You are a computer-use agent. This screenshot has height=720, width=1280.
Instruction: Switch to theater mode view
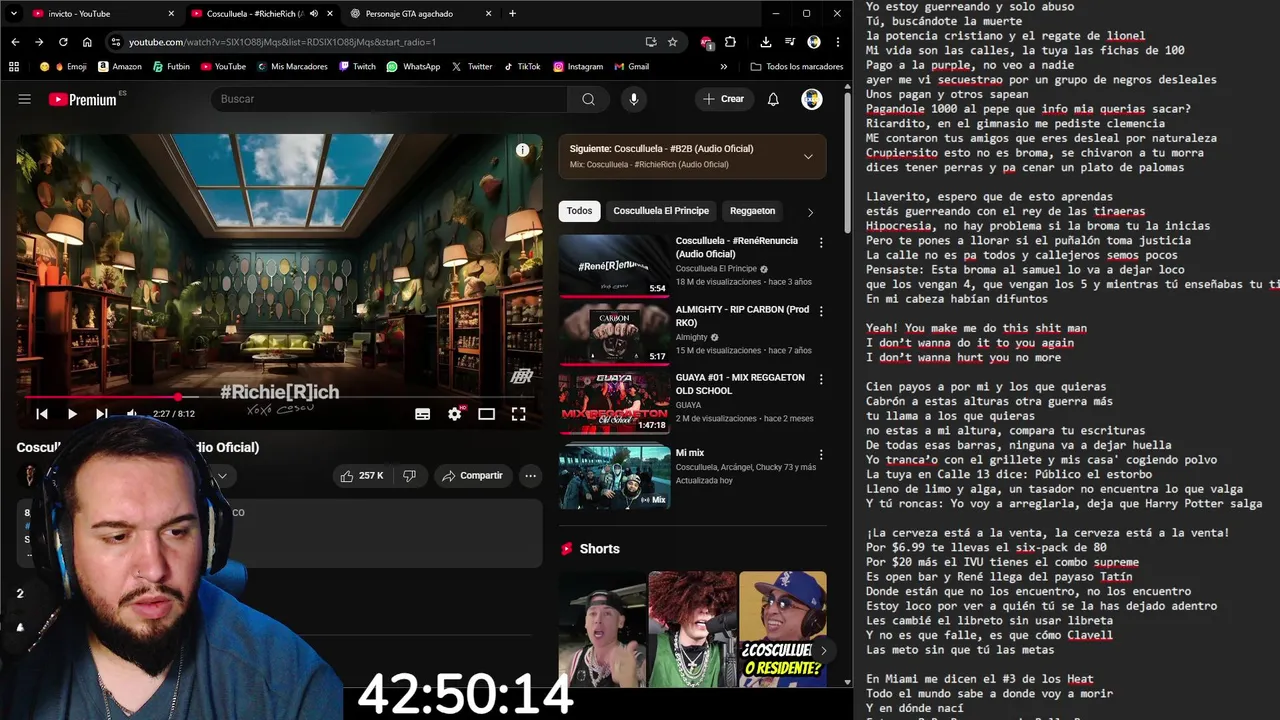click(487, 414)
